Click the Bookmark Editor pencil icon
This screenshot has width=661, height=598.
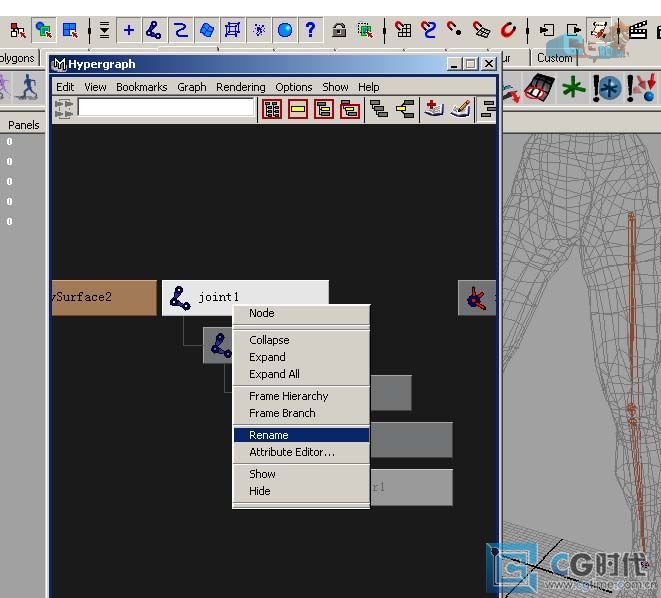(460, 109)
